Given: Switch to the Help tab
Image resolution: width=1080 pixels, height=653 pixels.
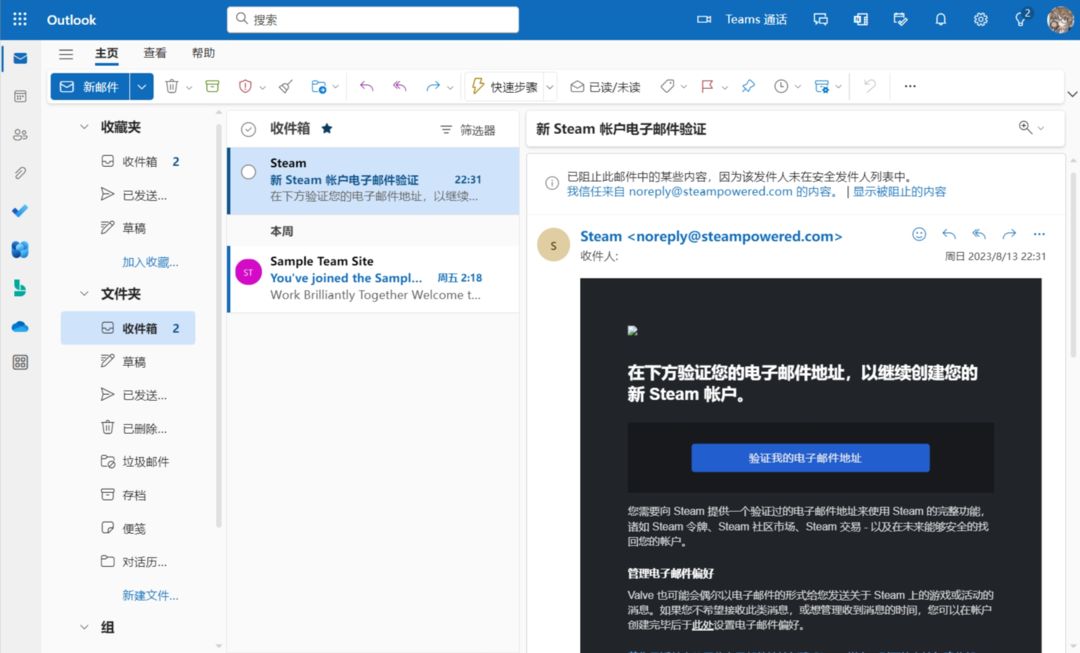Looking at the screenshot, I should pos(203,53).
